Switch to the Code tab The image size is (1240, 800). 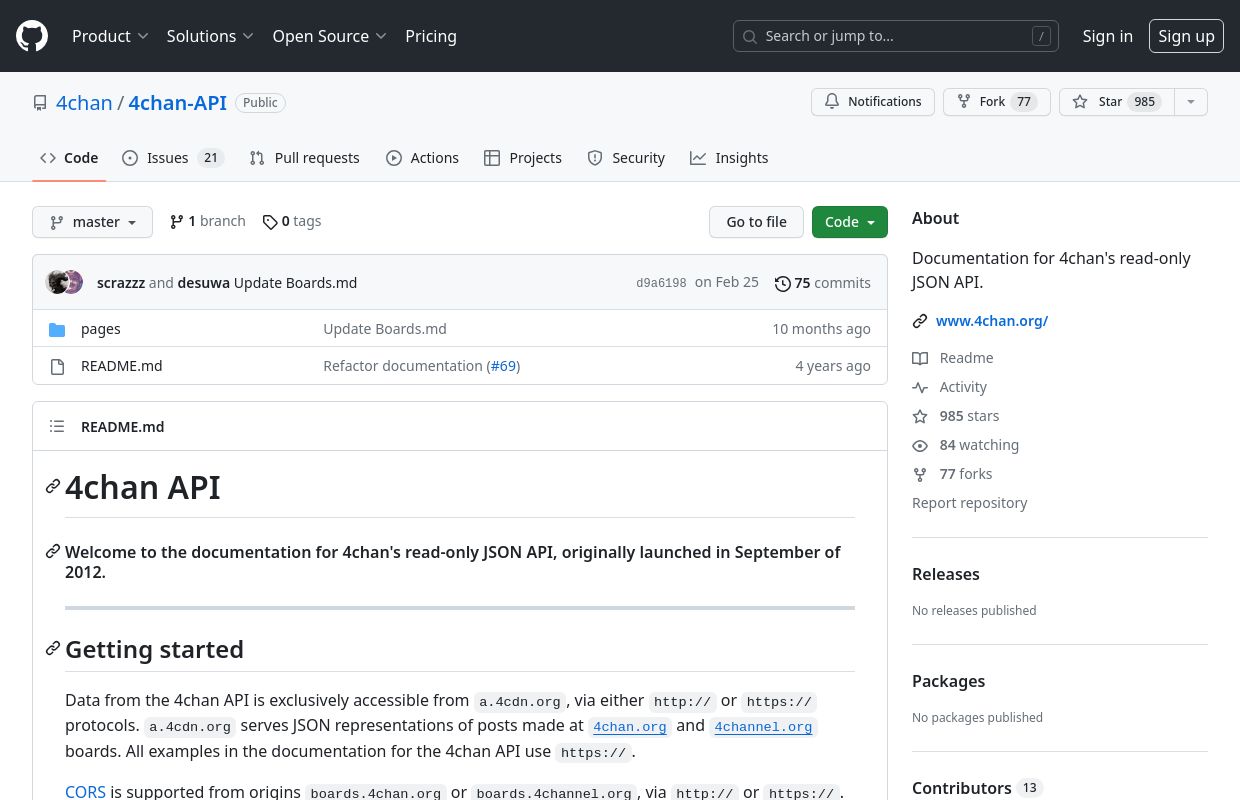(69, 158)
